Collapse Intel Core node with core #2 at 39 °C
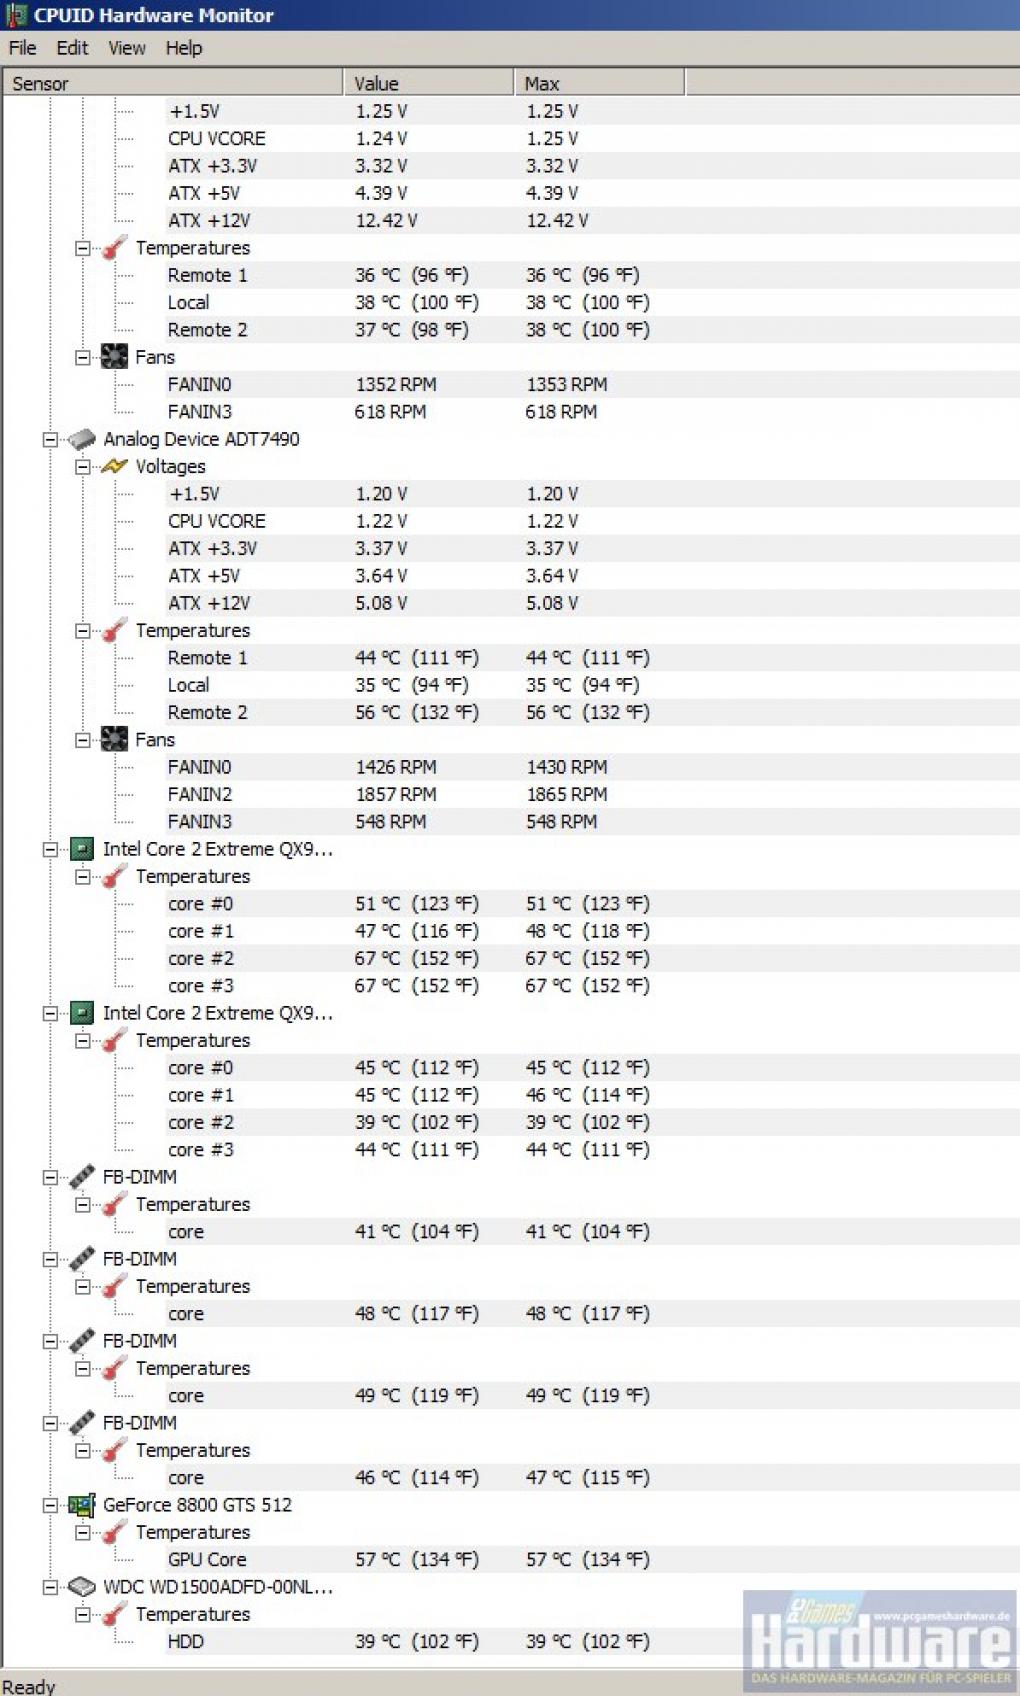1020x1696 pixels. click(50, 1013)
